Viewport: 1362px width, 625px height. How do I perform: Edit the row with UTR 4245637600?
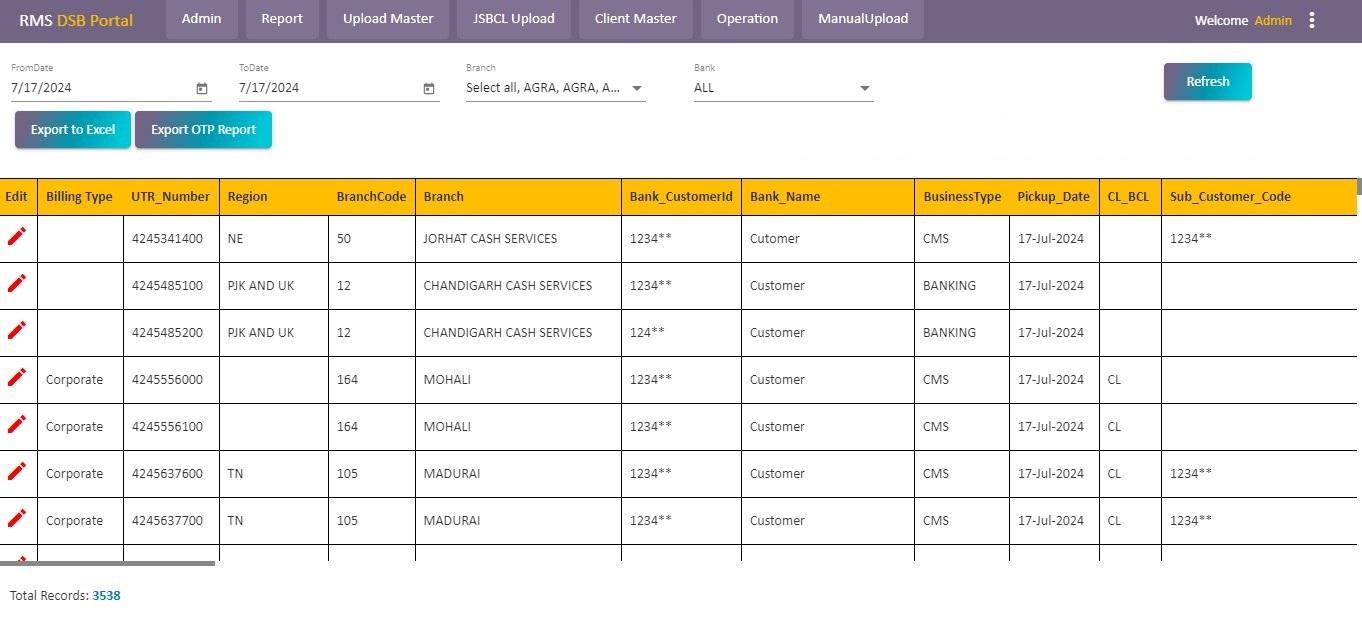pos(17,472)
